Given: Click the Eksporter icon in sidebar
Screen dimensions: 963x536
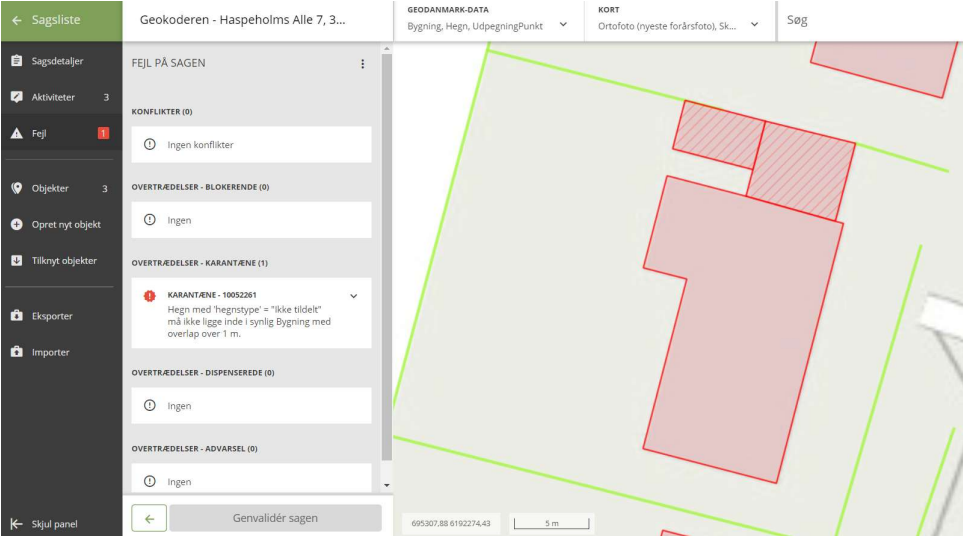Looking at the screenshot, I should pyautogui.click(x=16, y=316).
